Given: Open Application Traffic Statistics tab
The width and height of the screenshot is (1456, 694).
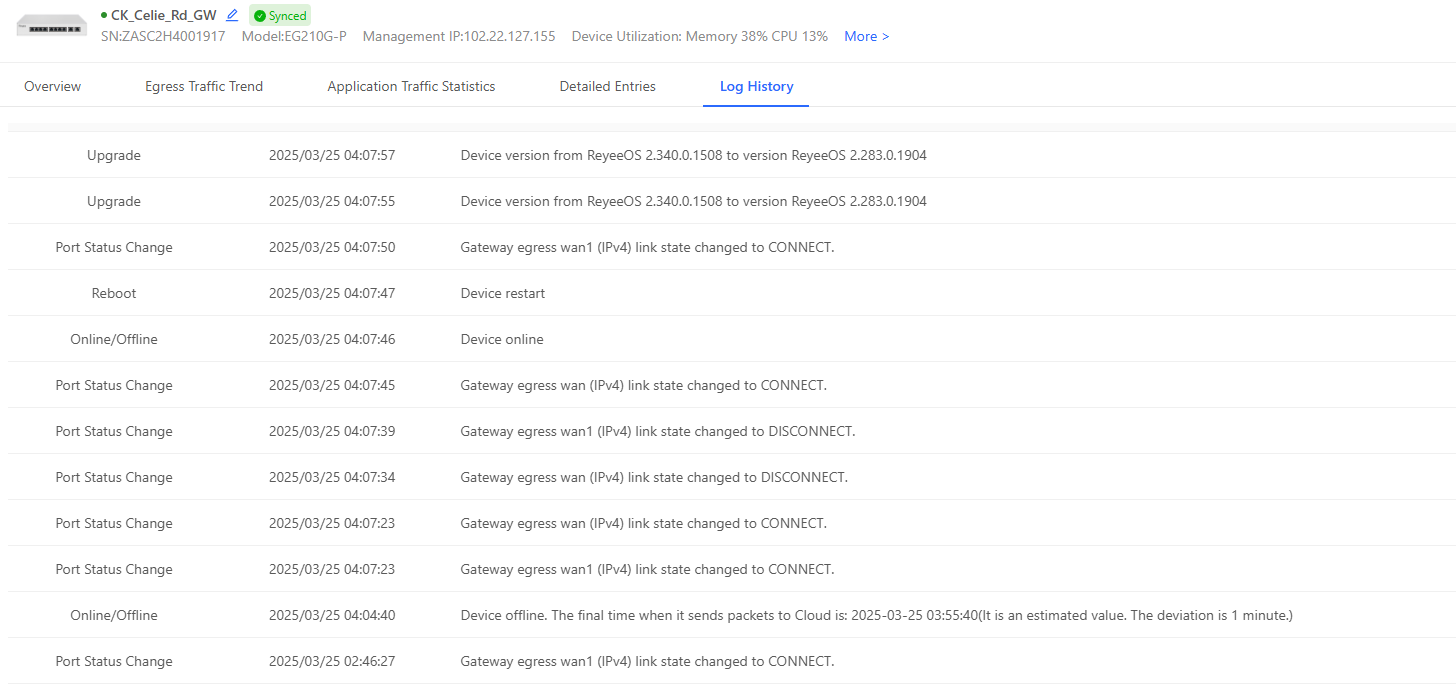Looking at the screenshot, I should point(411,86).
